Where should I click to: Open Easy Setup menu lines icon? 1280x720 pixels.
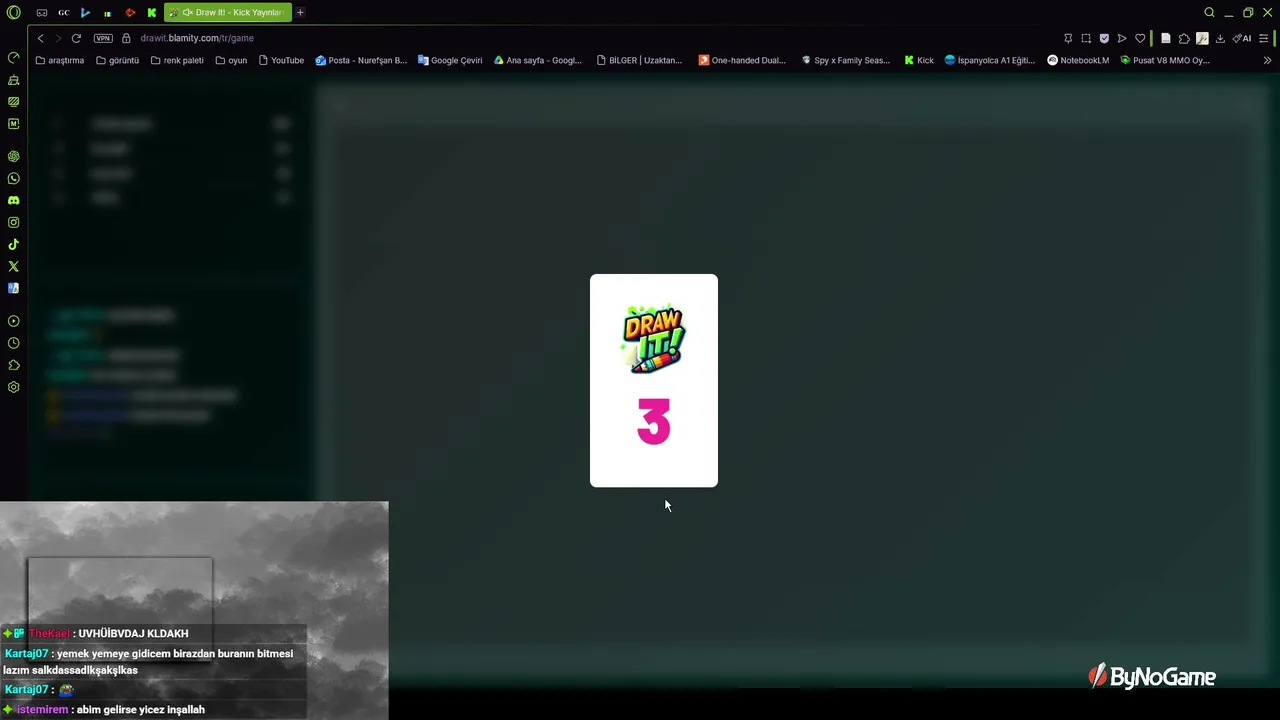coord(1264,38)
